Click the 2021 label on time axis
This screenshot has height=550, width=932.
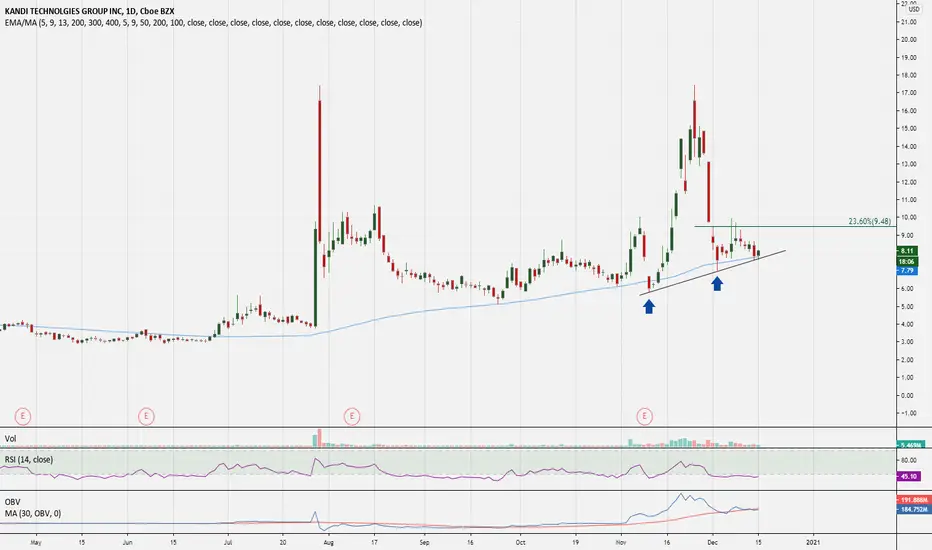tap(813, 542)
